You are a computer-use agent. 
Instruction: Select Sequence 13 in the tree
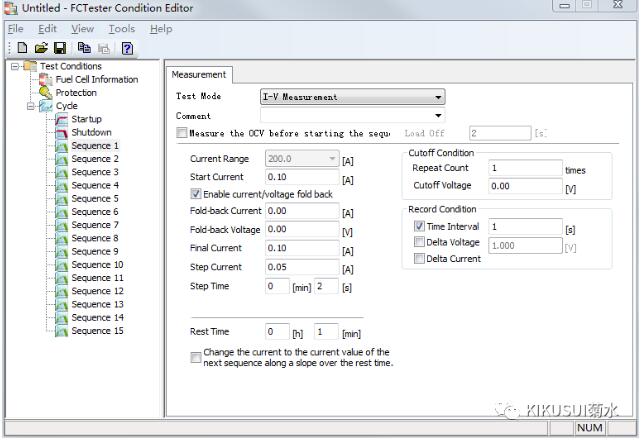coord(97,305)
